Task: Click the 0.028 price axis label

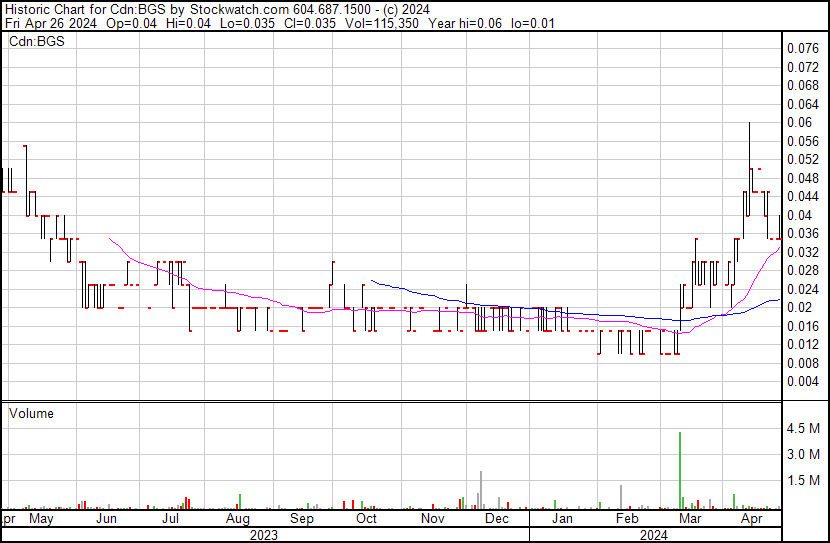Action: click(x=803, y=270)
